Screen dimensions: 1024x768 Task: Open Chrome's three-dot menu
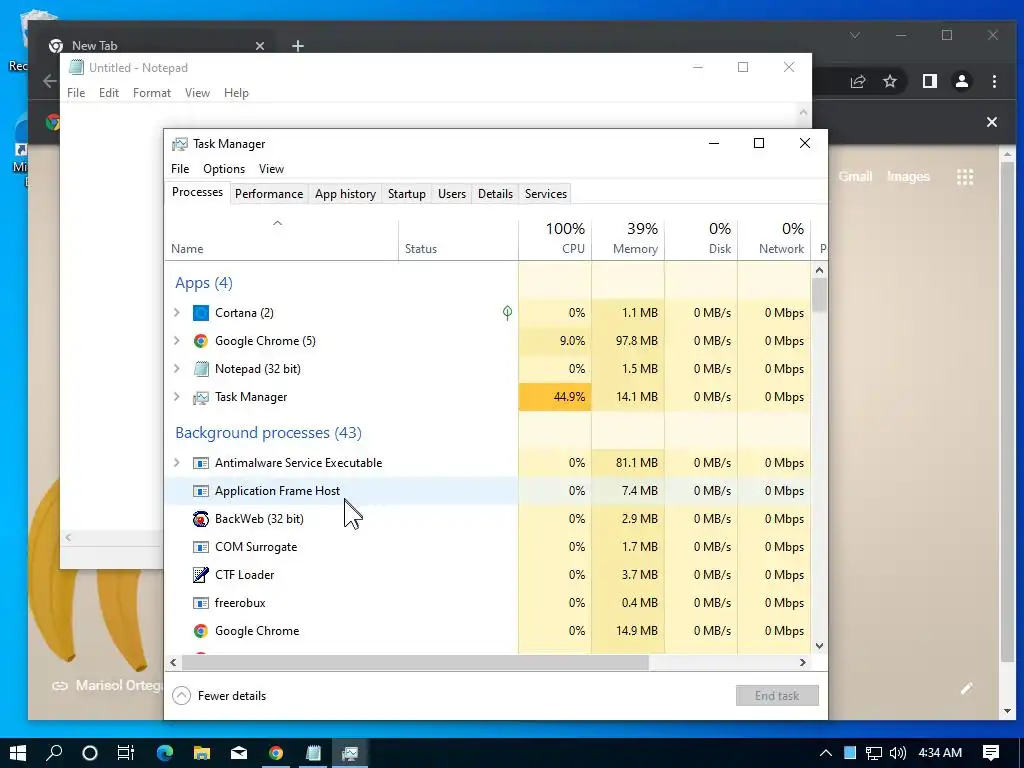click(994, 82)
